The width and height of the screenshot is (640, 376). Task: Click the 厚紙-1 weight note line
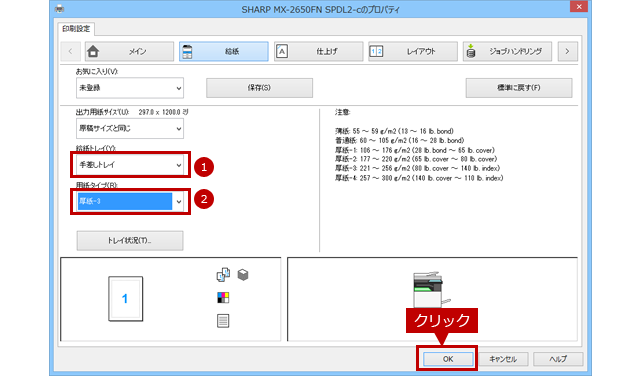(x=415, y=150)
